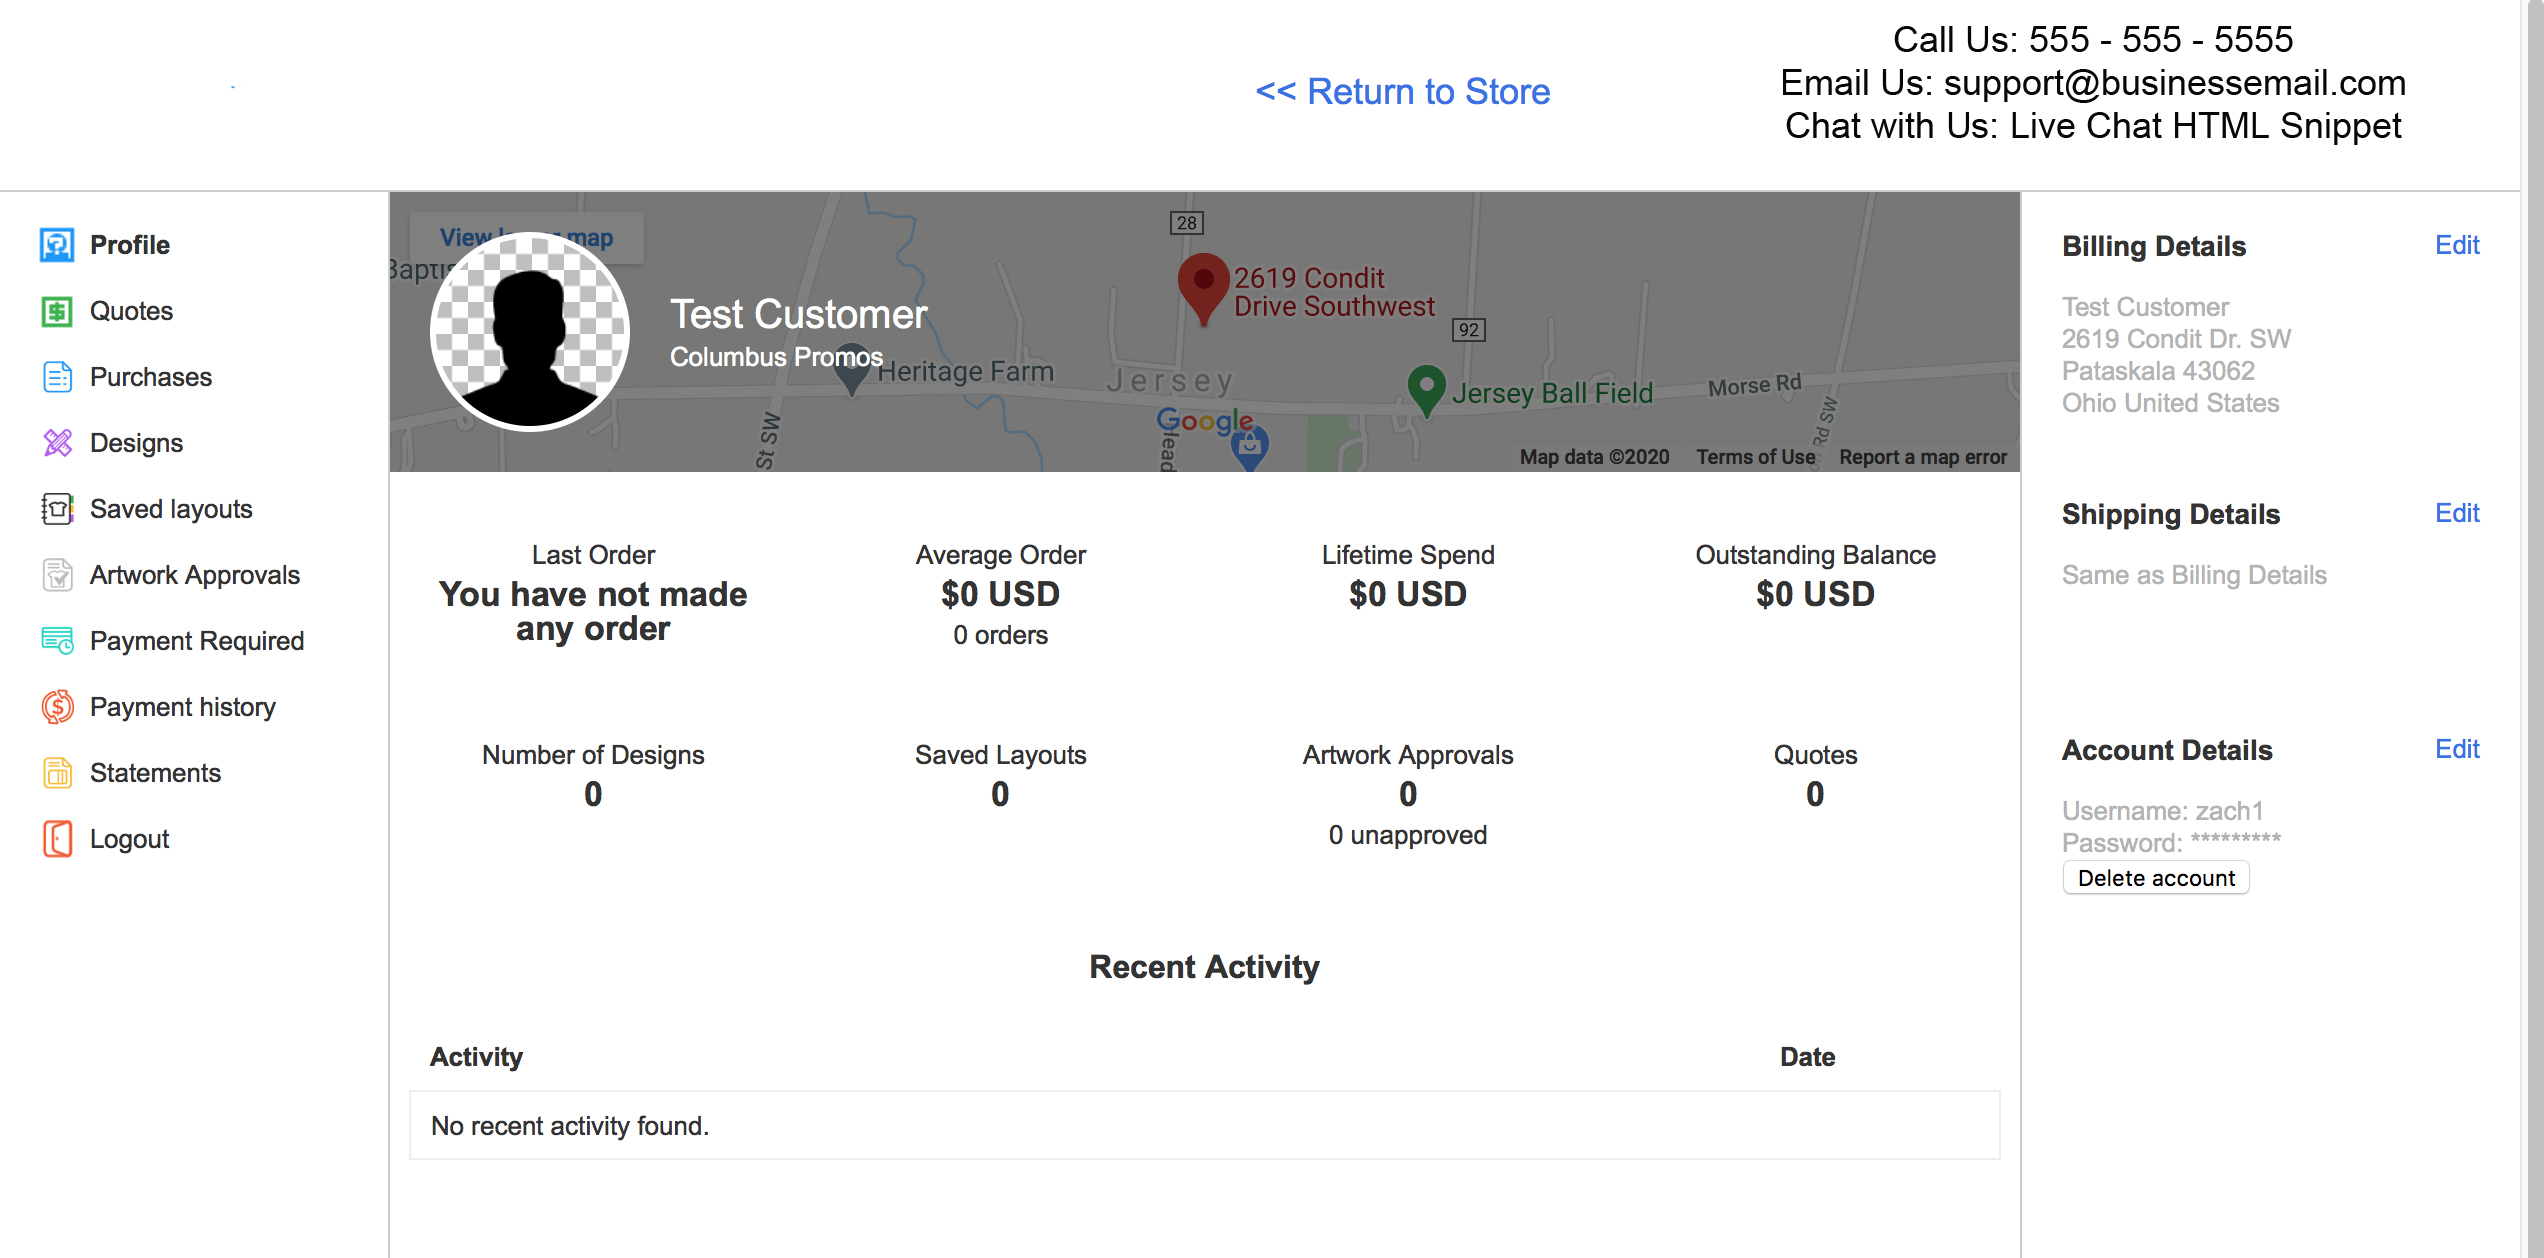The width and height of the screenshot is (2544, 1258).
Task: Click the Payment history dollar icon
Action: (x=57, y=707)
